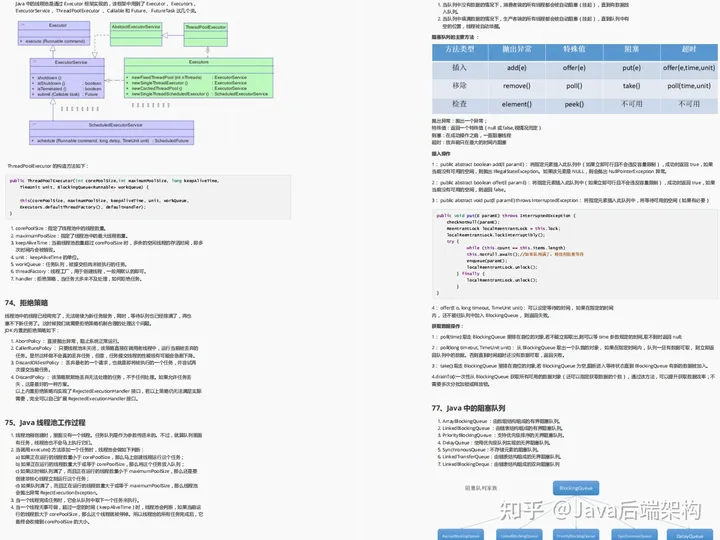Viewport: 720px width, 540px height.
Task: Click heading '77、Java 中的阻塞队列'
Action: pyautogui.click(x=468, y=408)
